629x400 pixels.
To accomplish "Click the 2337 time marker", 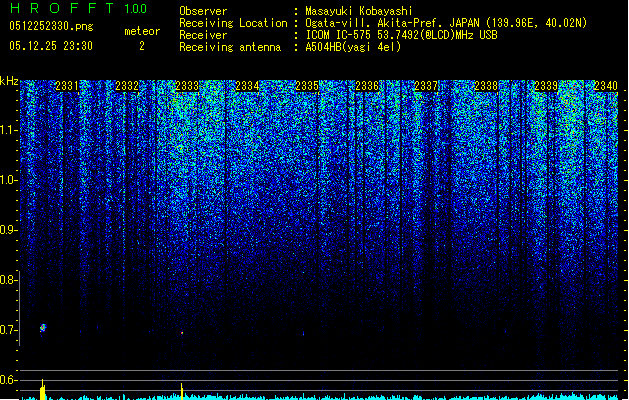I will [x=426, y=86].
